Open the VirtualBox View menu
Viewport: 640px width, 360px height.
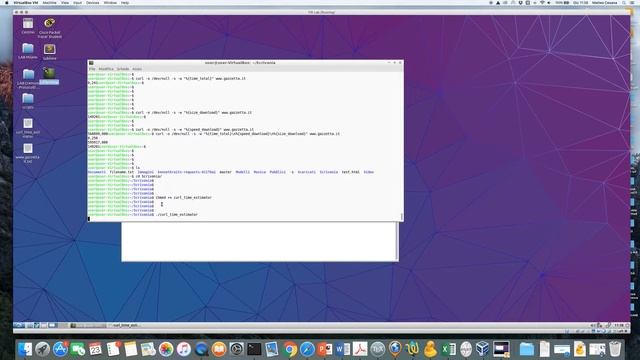(65, 3)
